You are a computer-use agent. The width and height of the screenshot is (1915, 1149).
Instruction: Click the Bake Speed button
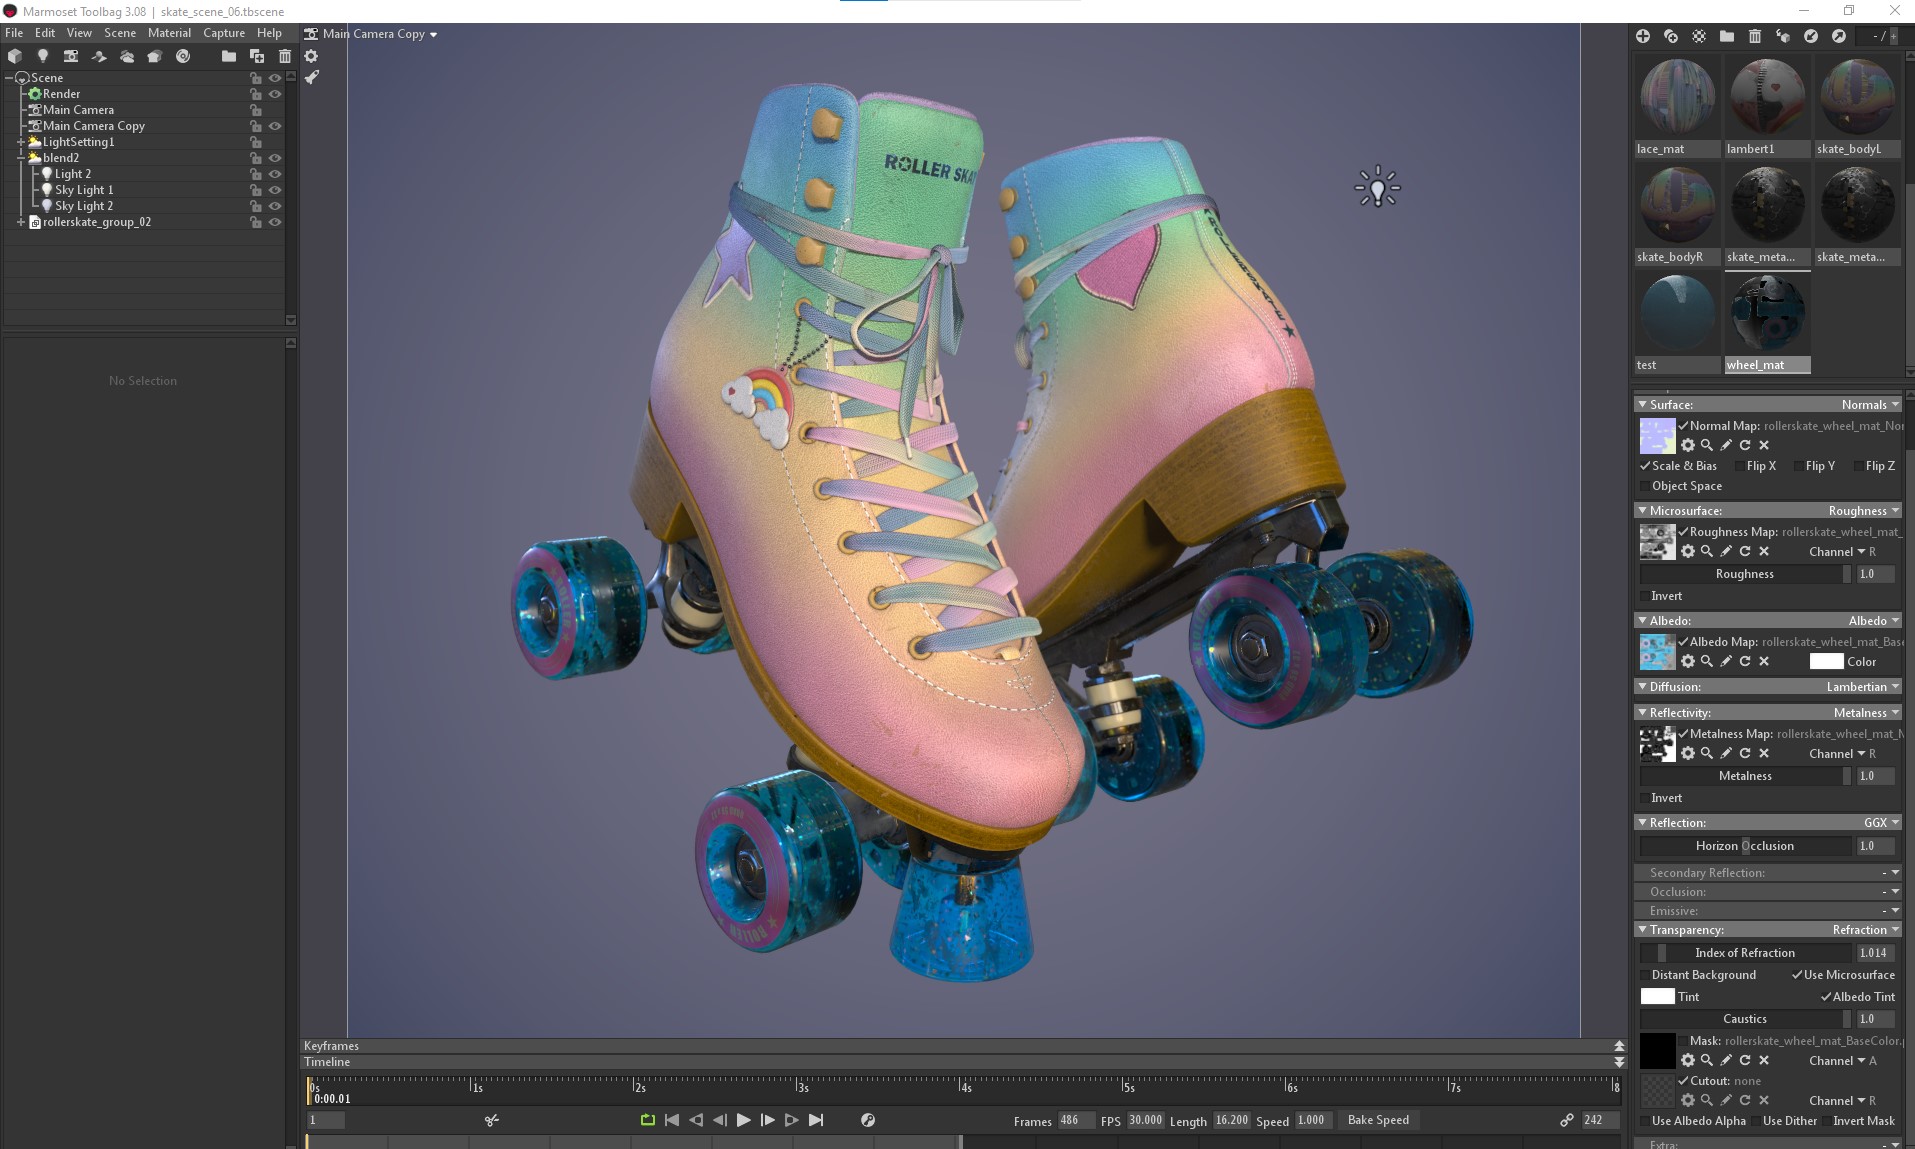[1377, 1120]
